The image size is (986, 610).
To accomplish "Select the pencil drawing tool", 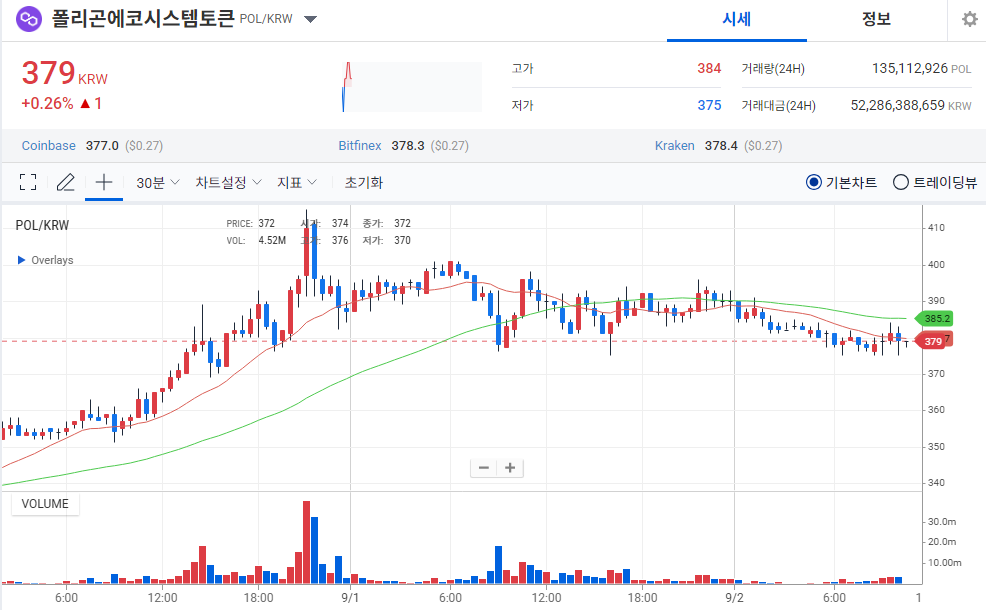I will pyautogui.click(x=66, y=182).
